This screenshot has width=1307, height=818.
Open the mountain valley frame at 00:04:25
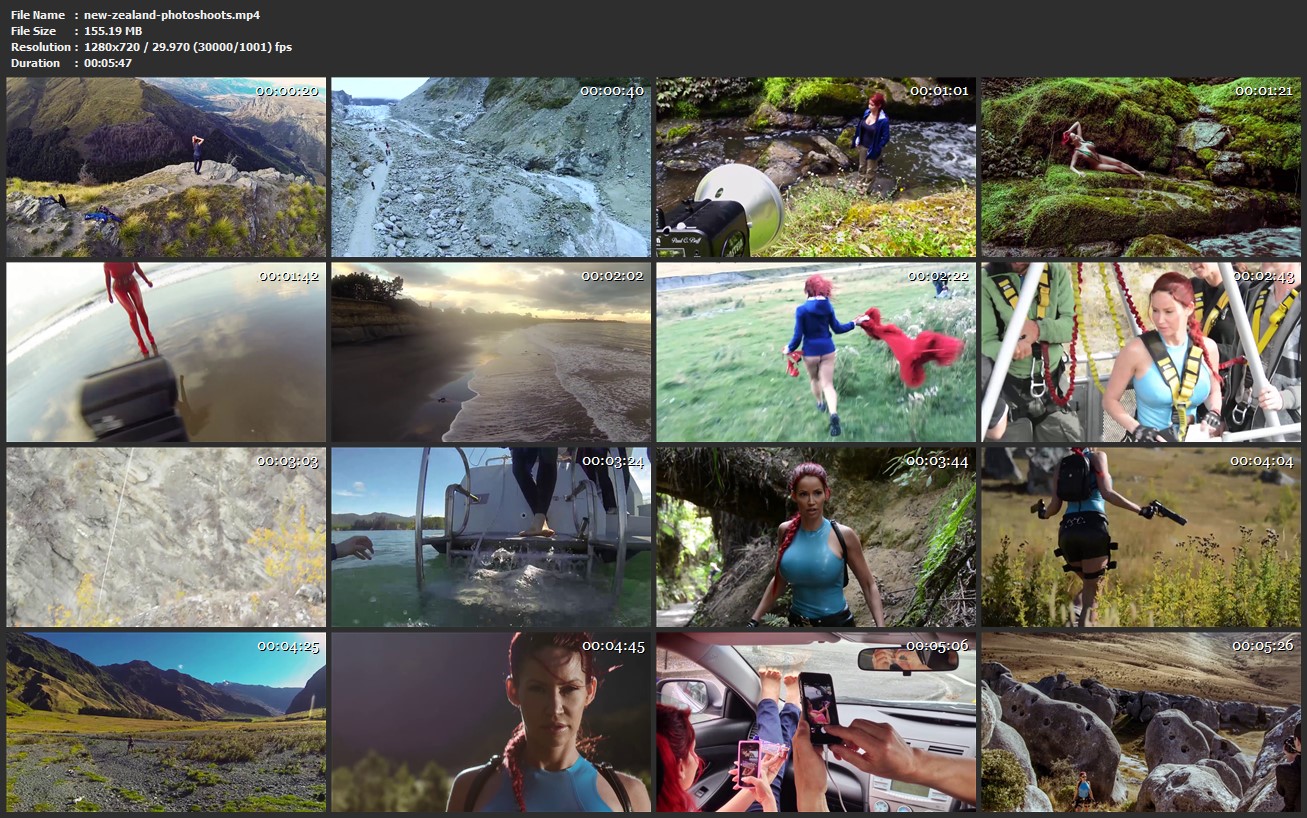coord(166,722)
